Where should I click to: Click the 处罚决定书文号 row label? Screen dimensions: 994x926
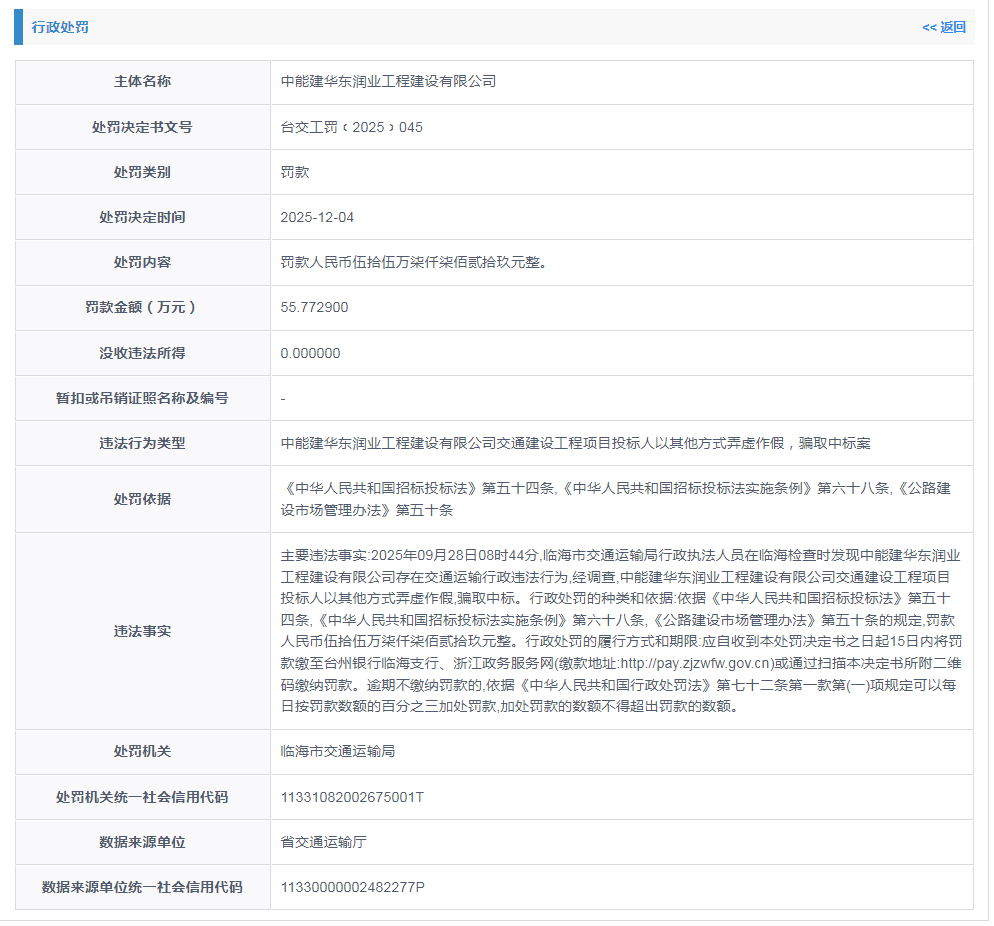[142, 127]
